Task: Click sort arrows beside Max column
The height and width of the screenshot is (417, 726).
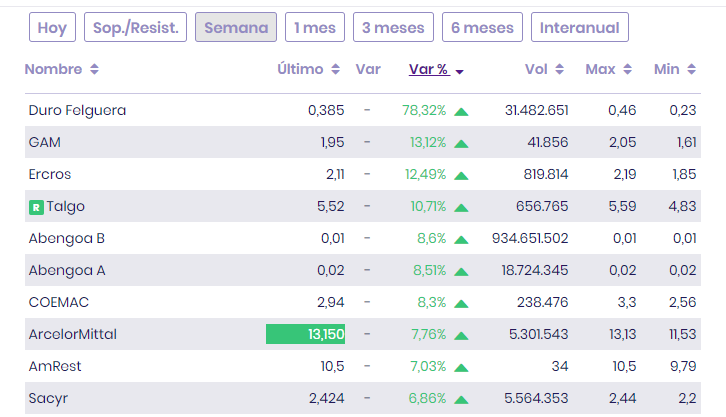Action: point(627,70)
